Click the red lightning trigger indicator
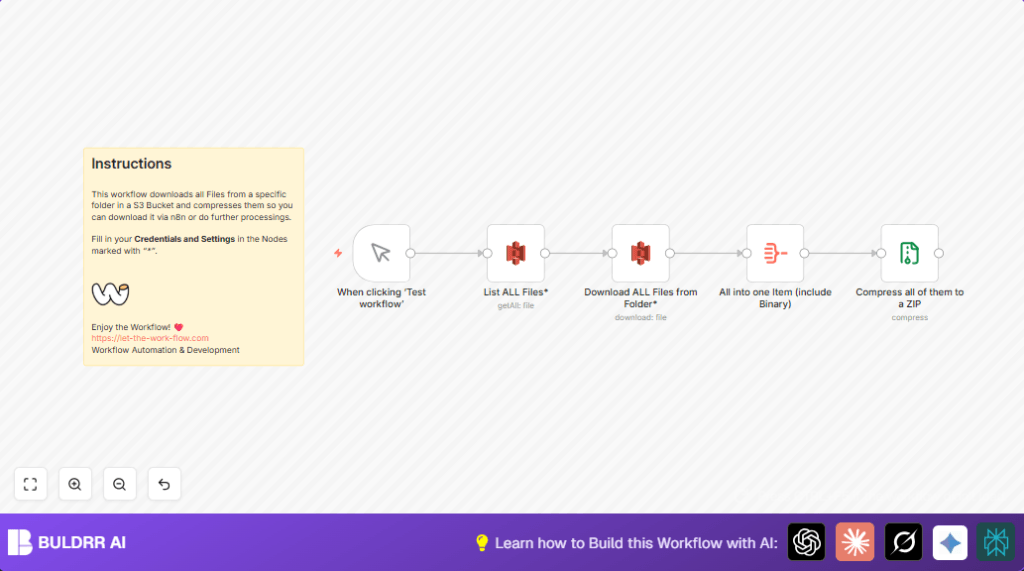 338,253
